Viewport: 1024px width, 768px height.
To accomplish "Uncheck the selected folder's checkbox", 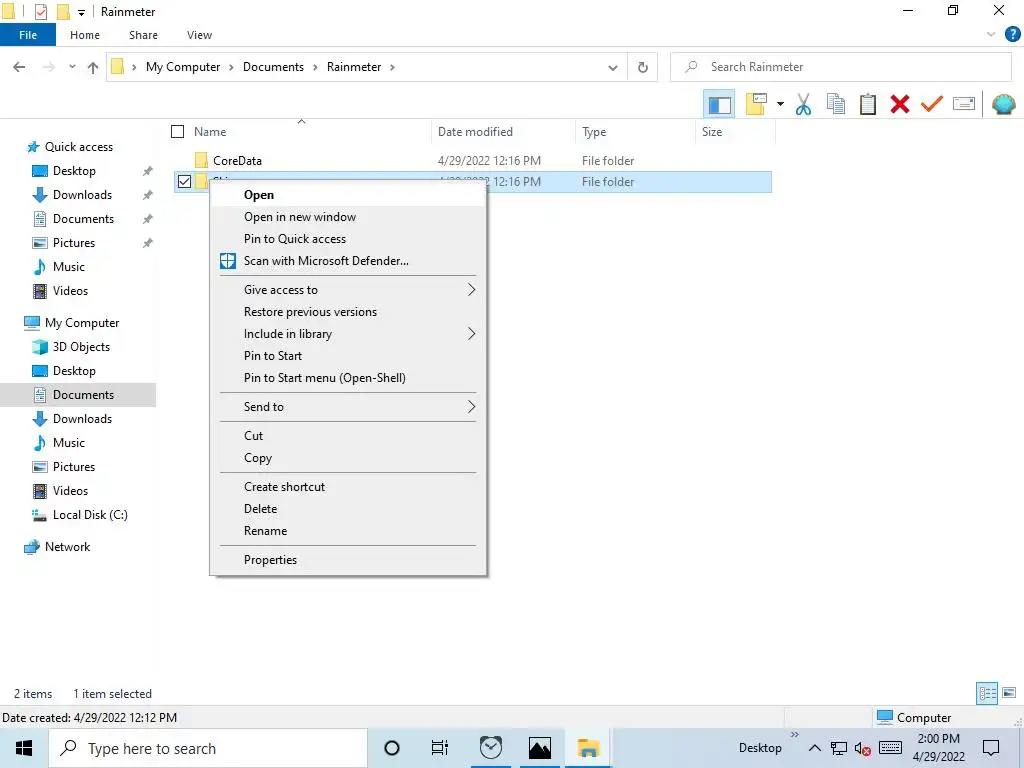I will coord(184,182).
